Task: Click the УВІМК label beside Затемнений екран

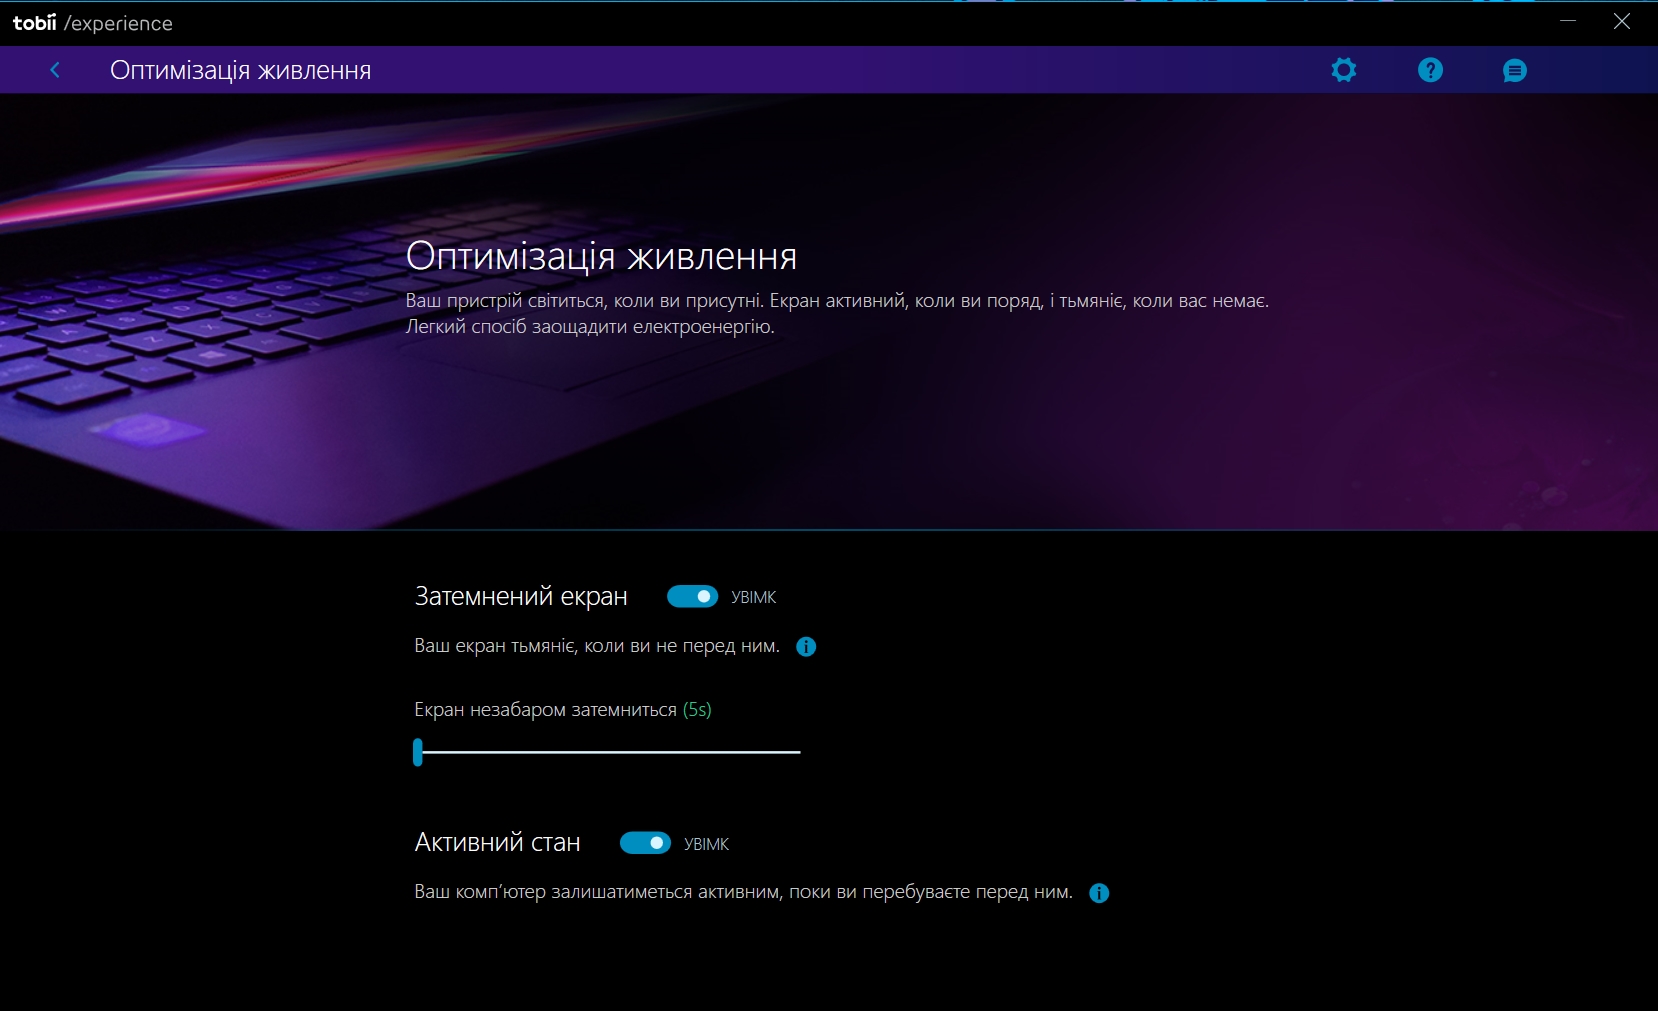Action: pos(753,598)
